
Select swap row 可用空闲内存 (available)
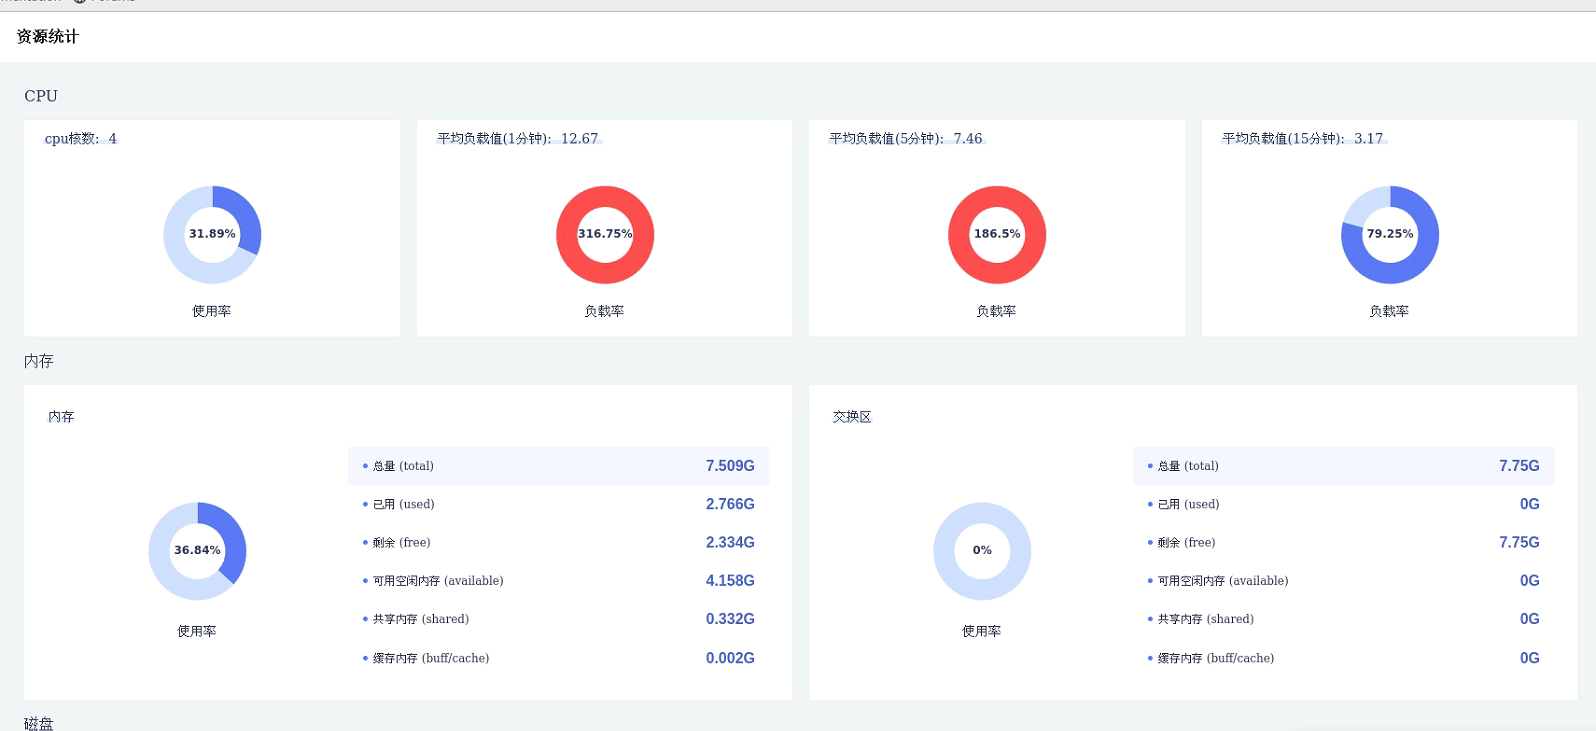point(1344,581)
